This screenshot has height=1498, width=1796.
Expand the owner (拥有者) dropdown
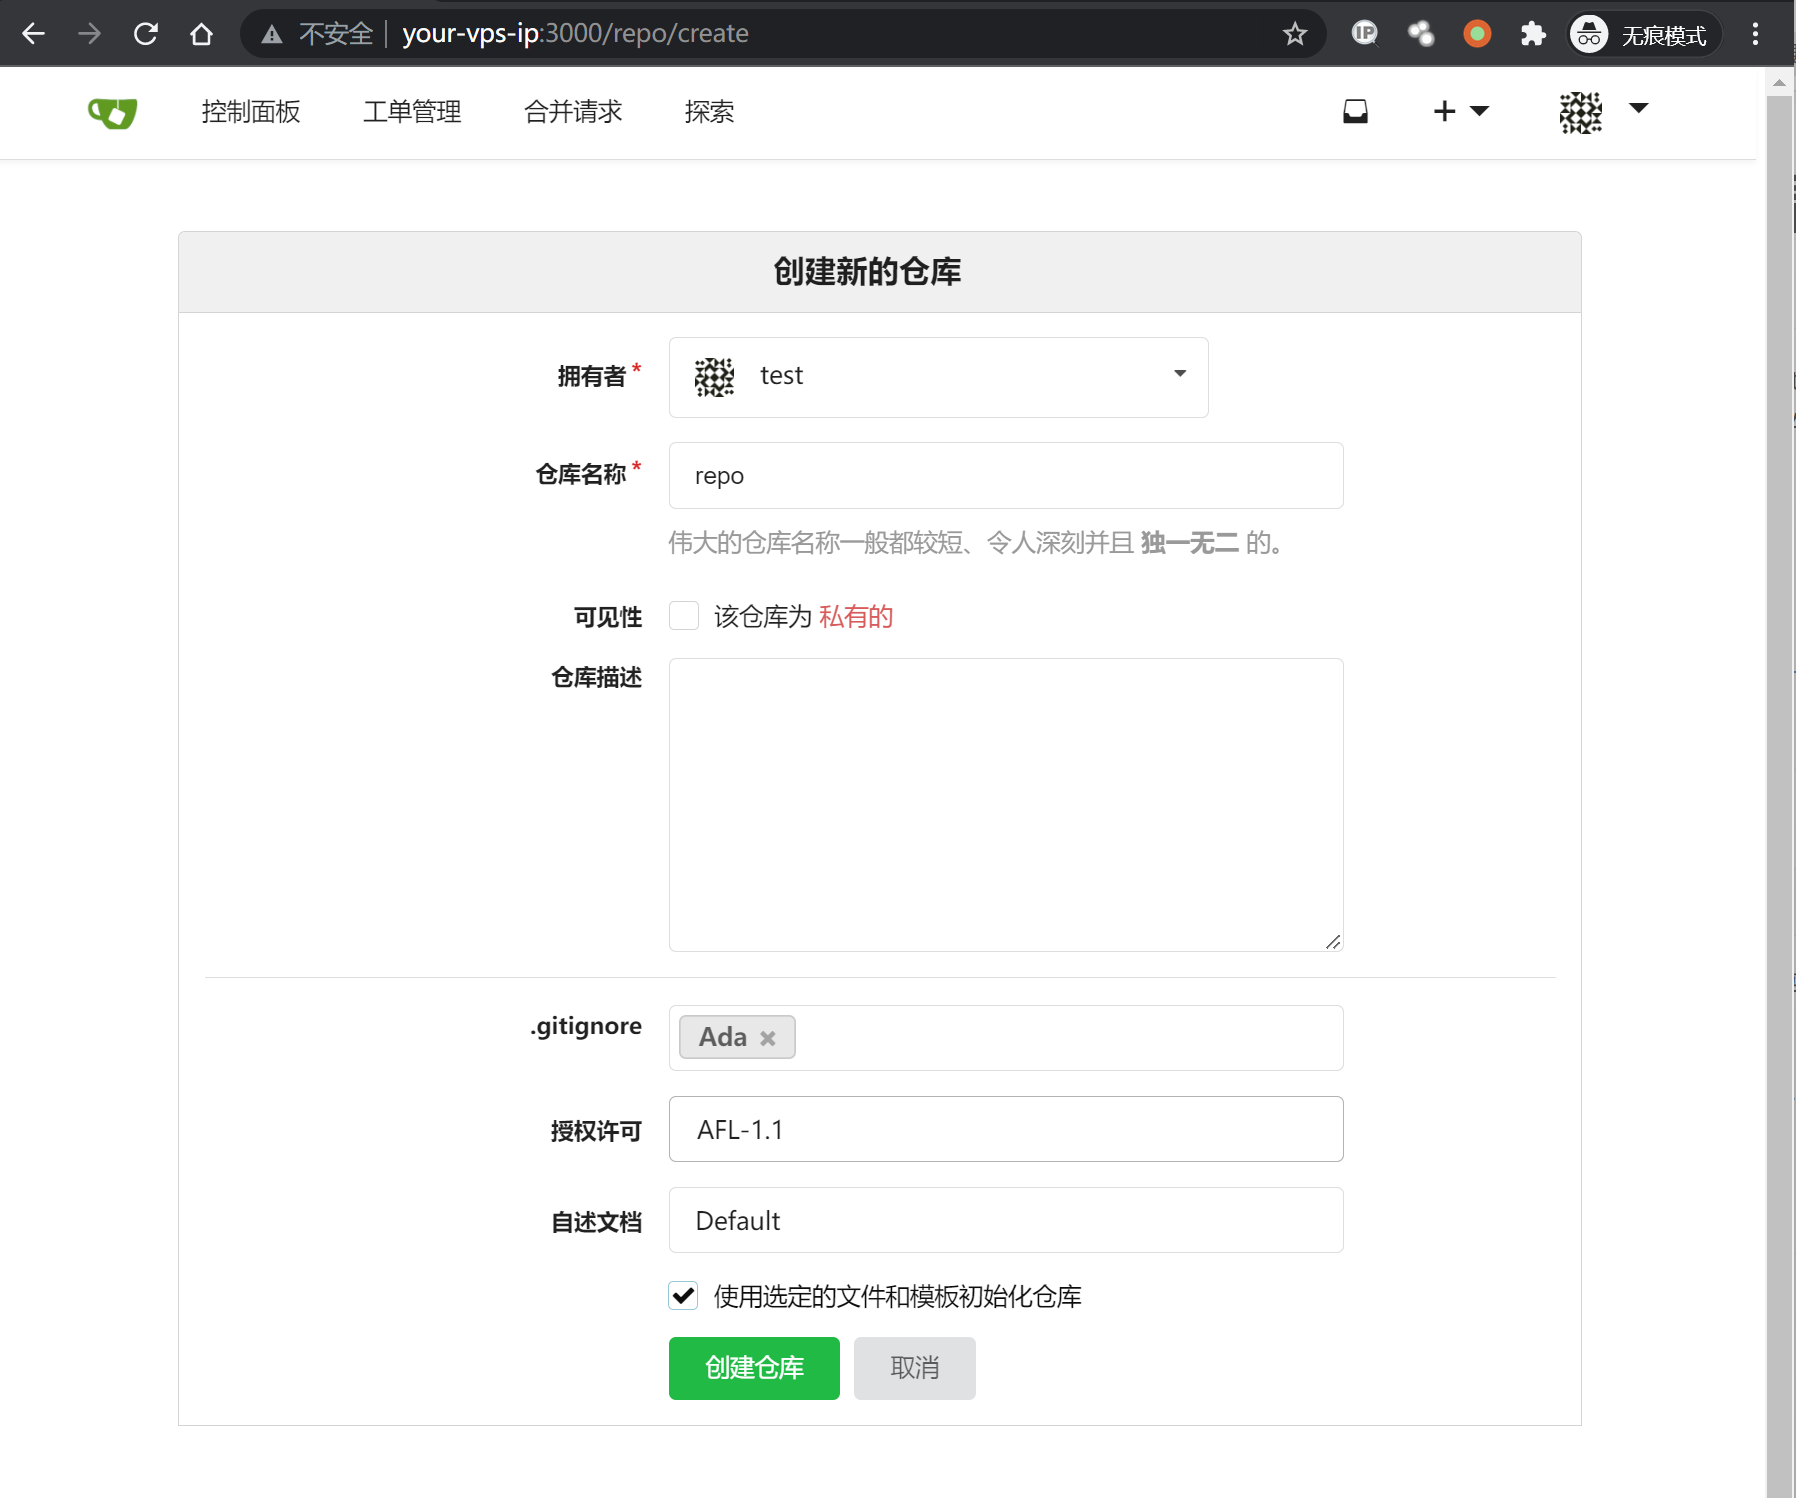tap(938, 376)
